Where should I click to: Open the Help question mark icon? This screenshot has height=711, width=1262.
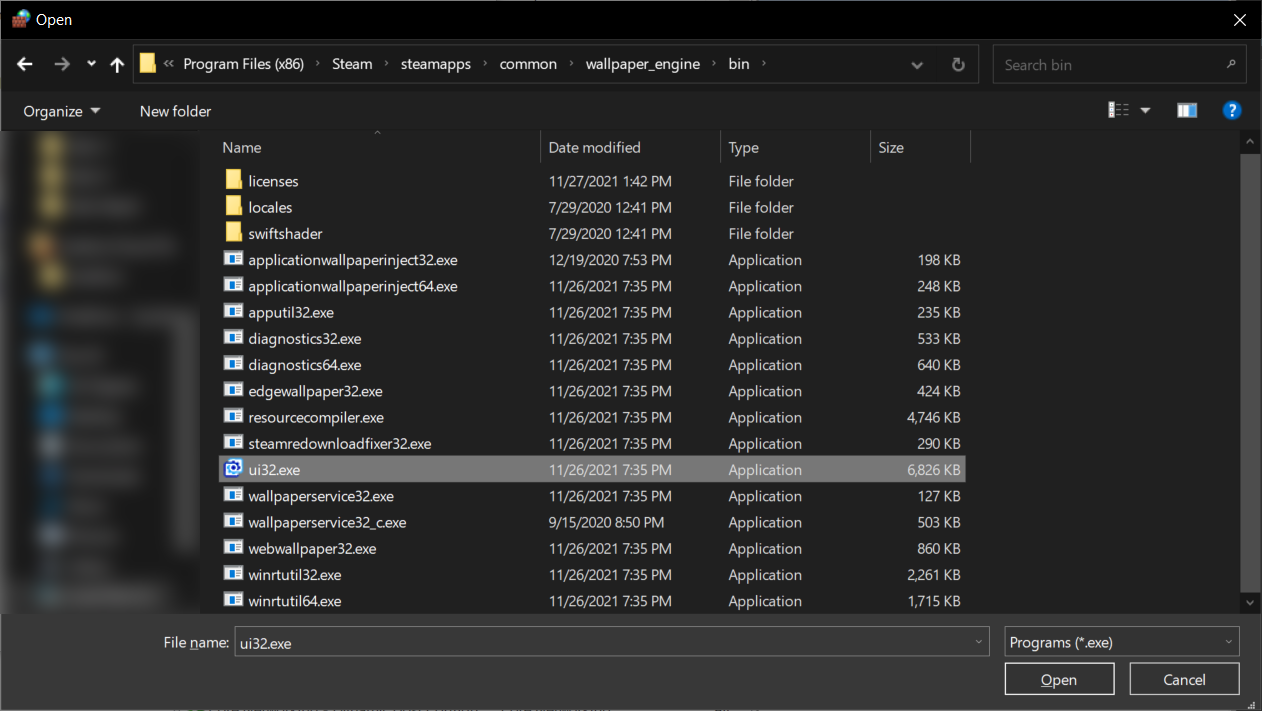point(1232,110)
